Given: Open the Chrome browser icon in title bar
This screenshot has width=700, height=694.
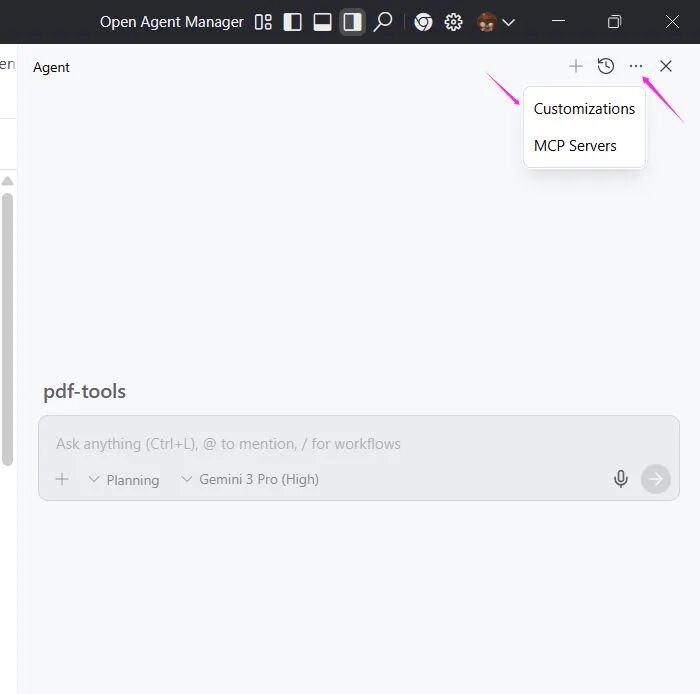Looking at the screenshot, I should click(x=423, y=22).
